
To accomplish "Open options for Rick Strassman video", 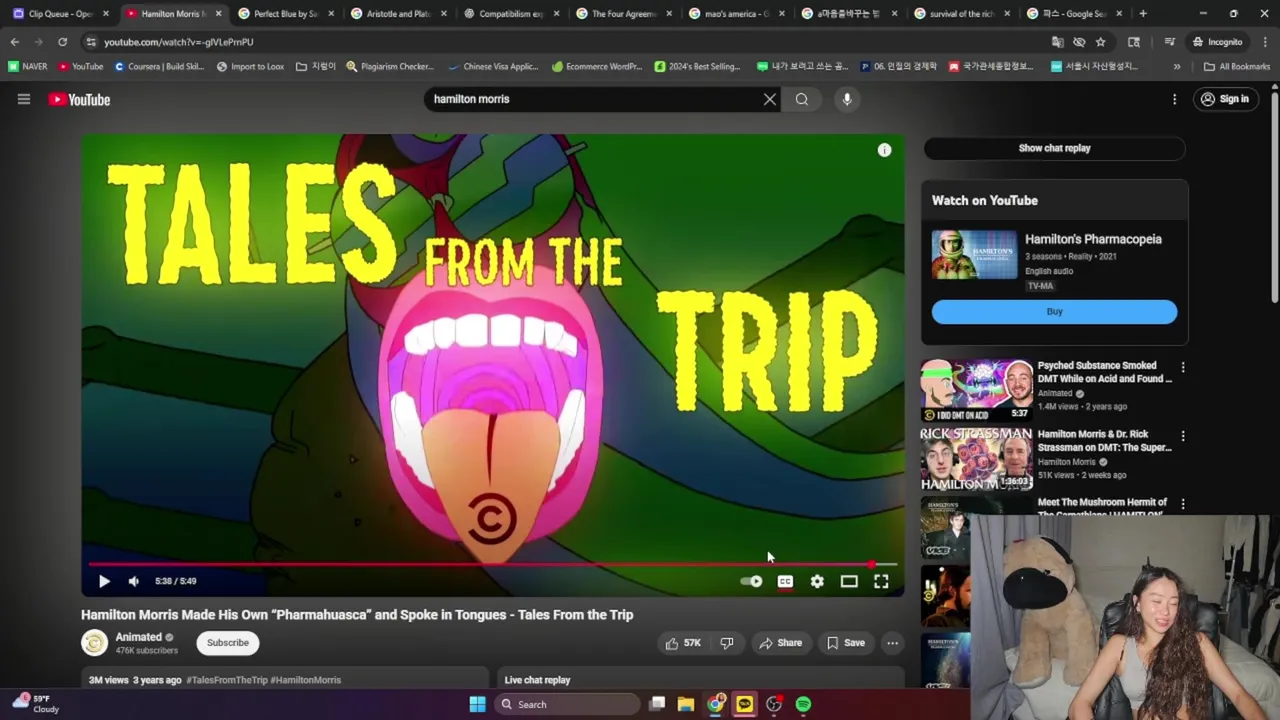I will [x=1183, y=437].
